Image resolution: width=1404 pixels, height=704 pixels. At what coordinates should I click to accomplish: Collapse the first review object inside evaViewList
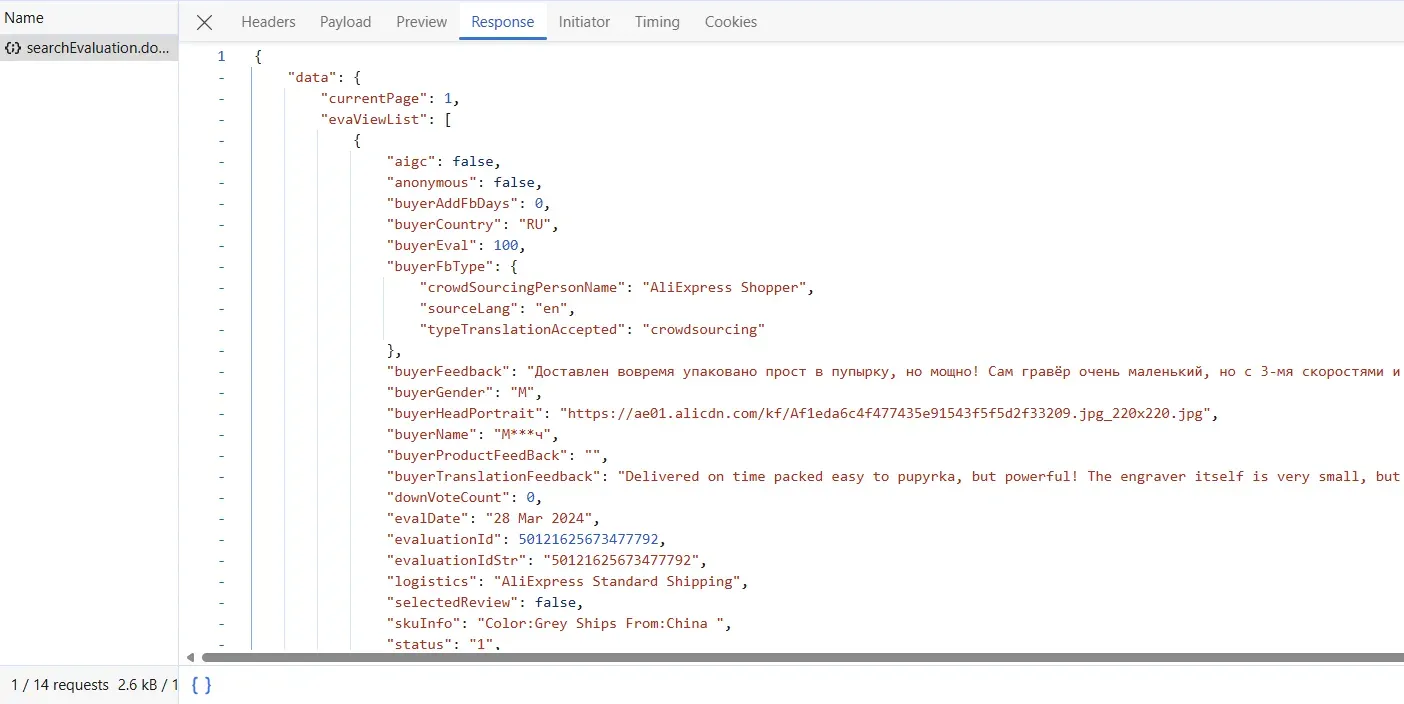(x=221, y=140)
